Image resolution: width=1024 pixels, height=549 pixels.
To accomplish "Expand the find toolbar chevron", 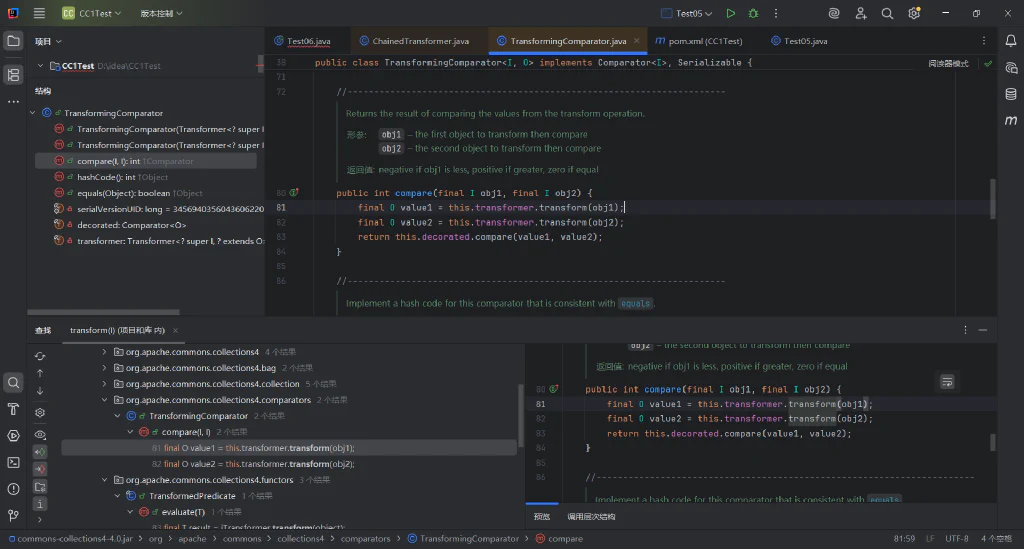I will pos(40,520).
